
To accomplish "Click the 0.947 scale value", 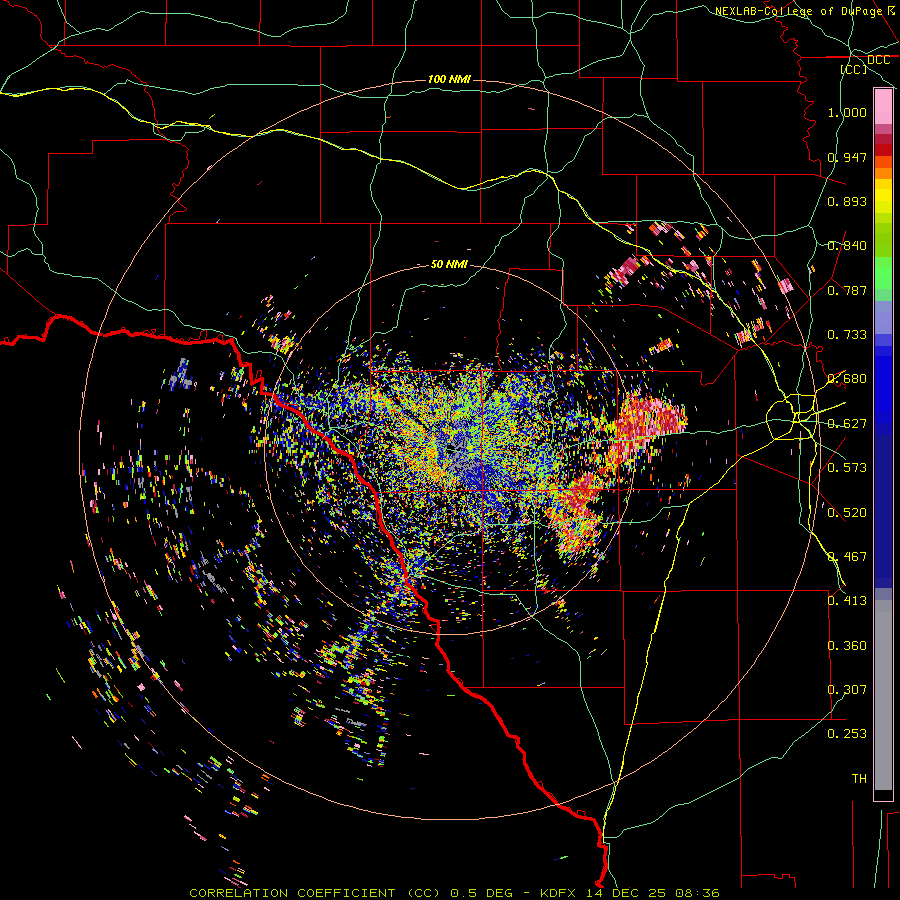I will pyautogui.click(x=847, y=157).
